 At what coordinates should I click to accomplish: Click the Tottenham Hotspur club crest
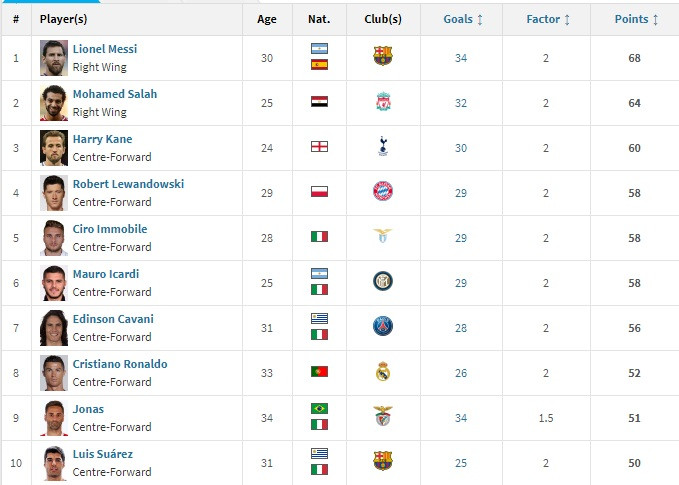[383, 146]
